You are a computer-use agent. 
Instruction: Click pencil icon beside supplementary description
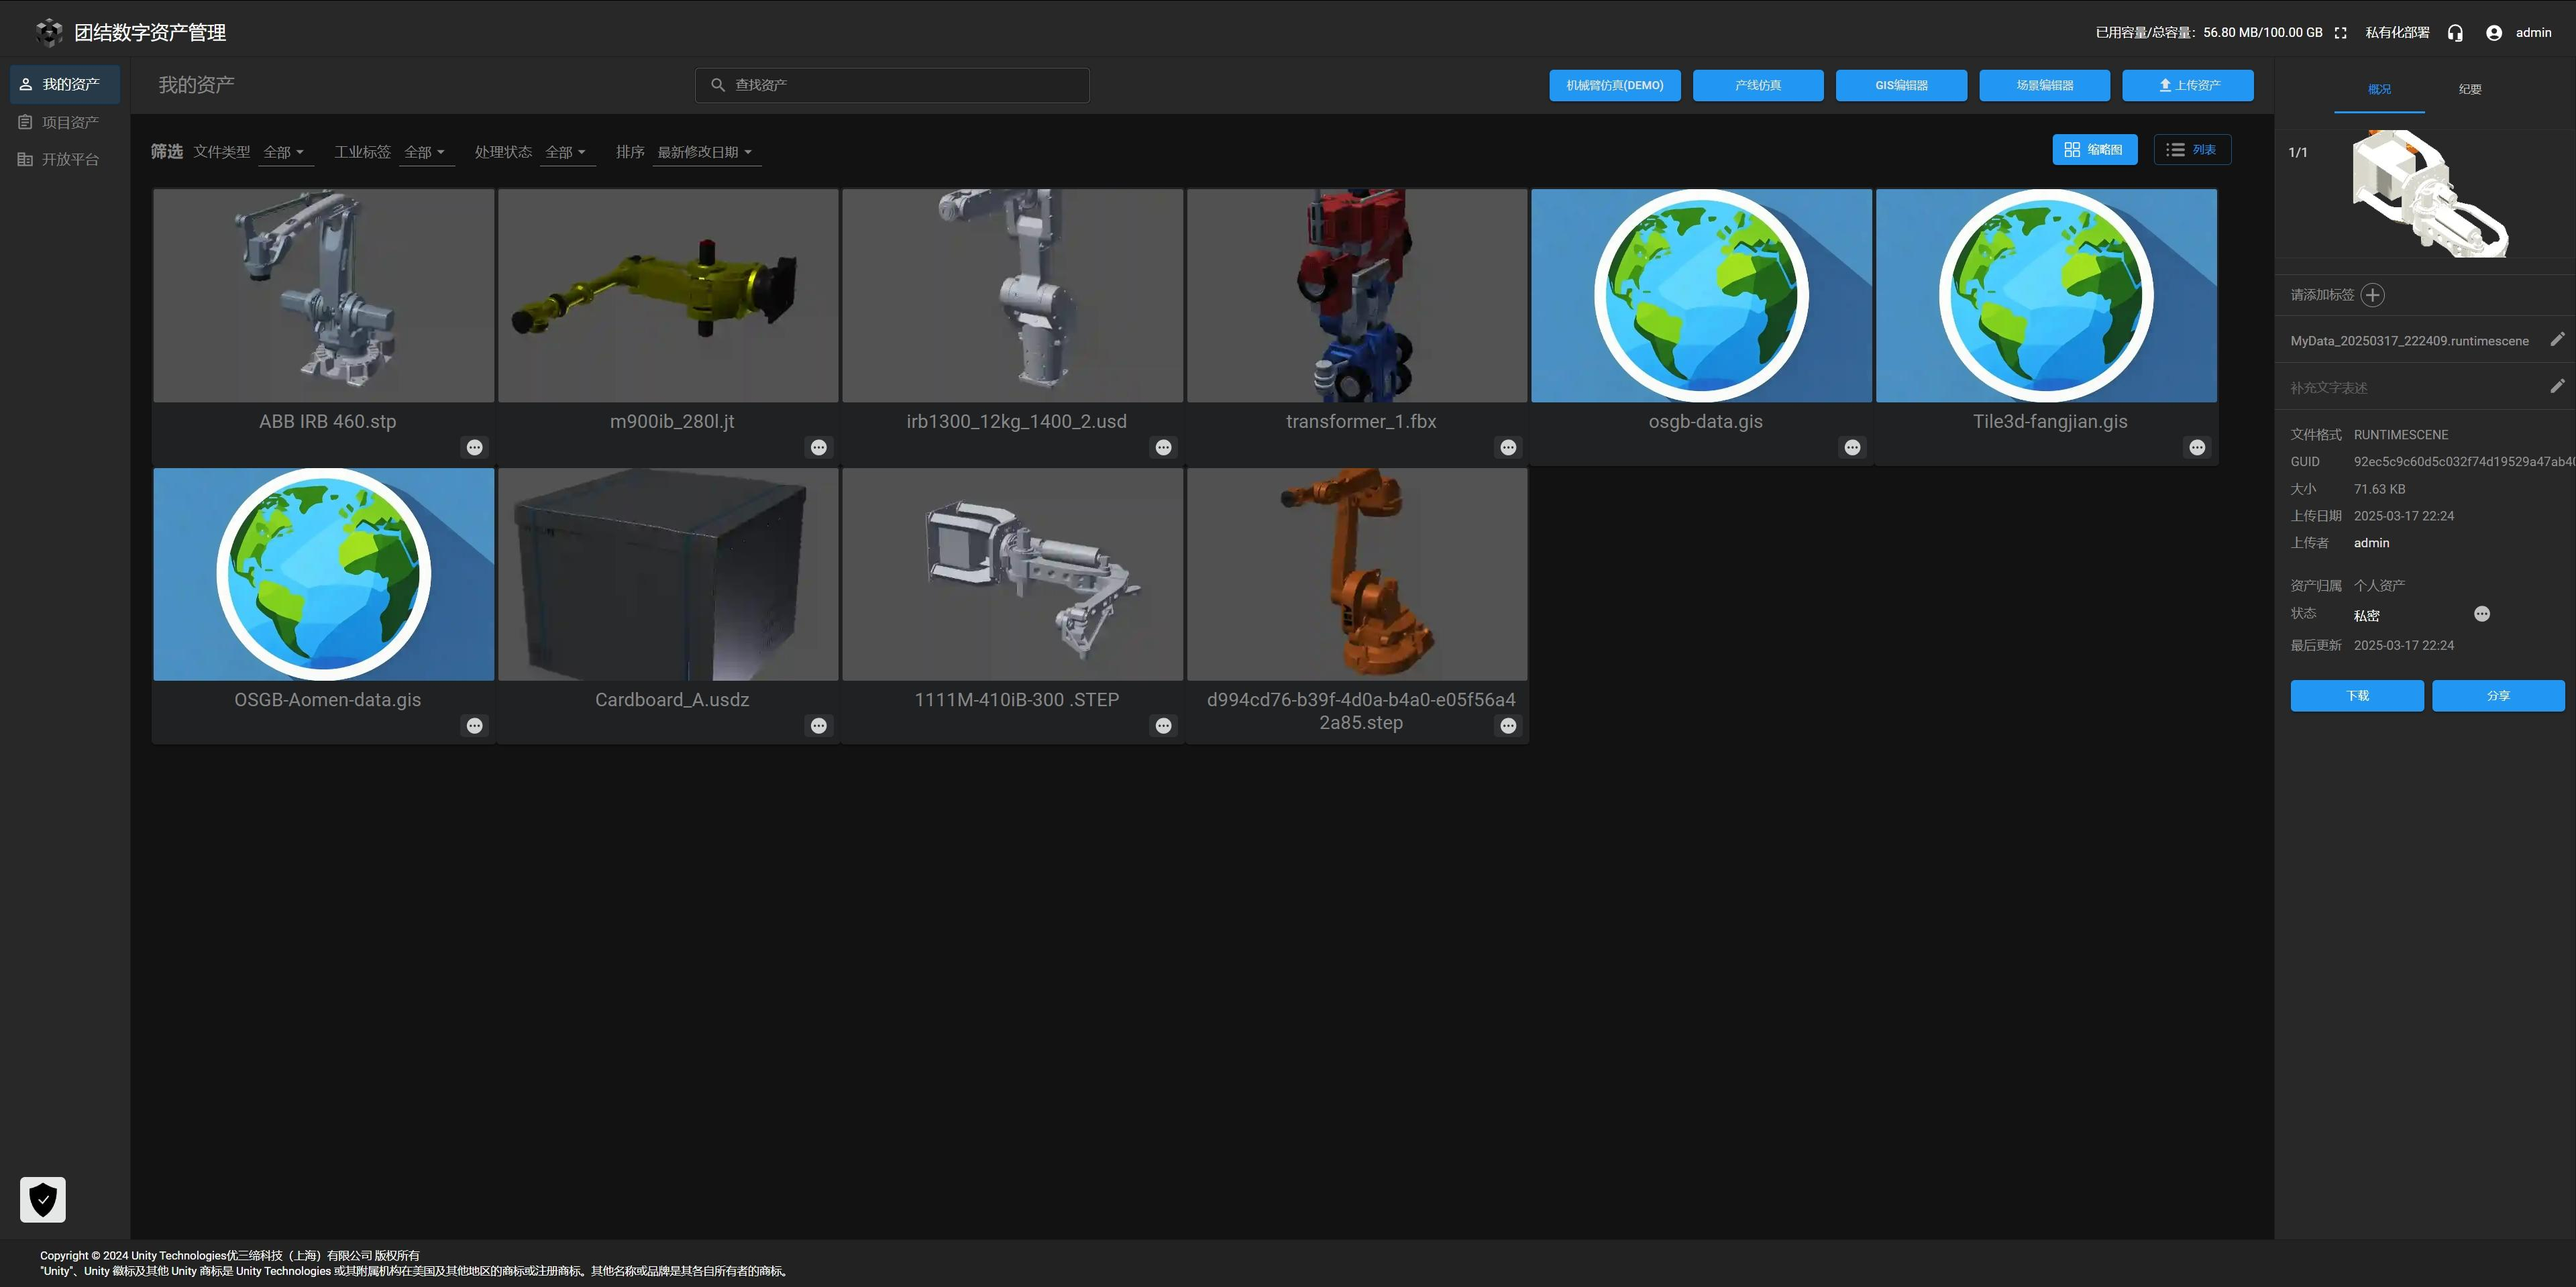pyautogui.click(x=2556, y=386)
